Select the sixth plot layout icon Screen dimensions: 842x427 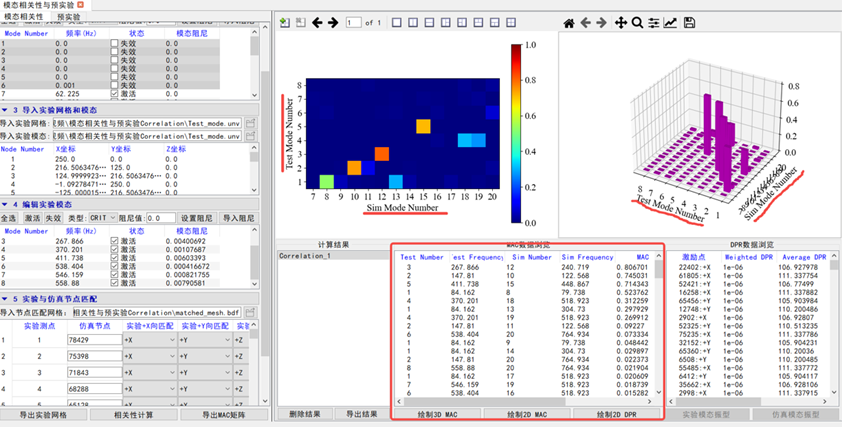coord(478,23)
